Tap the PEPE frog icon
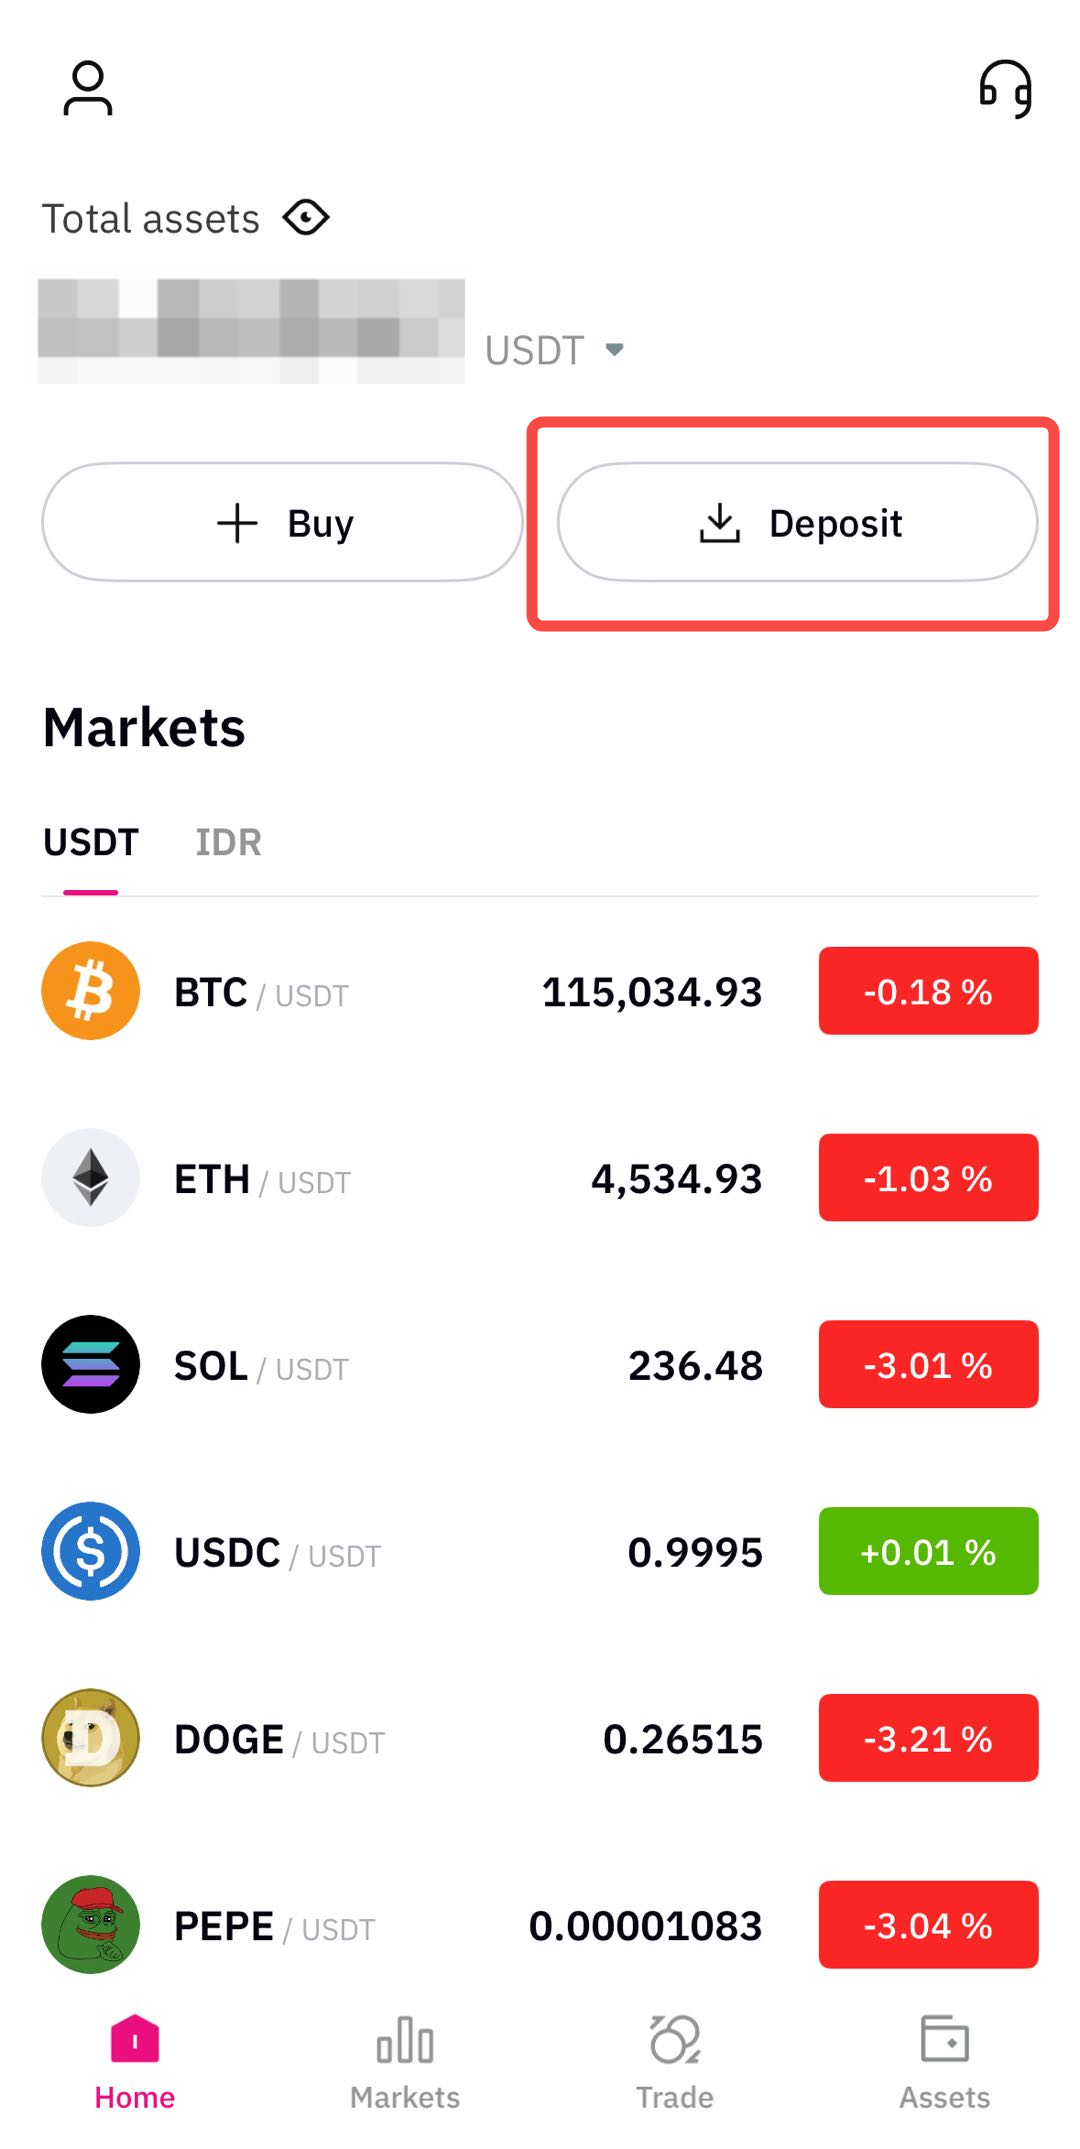Image resolution: width=1080 pixels, height=2149 pixels. tap(91, 1924)
